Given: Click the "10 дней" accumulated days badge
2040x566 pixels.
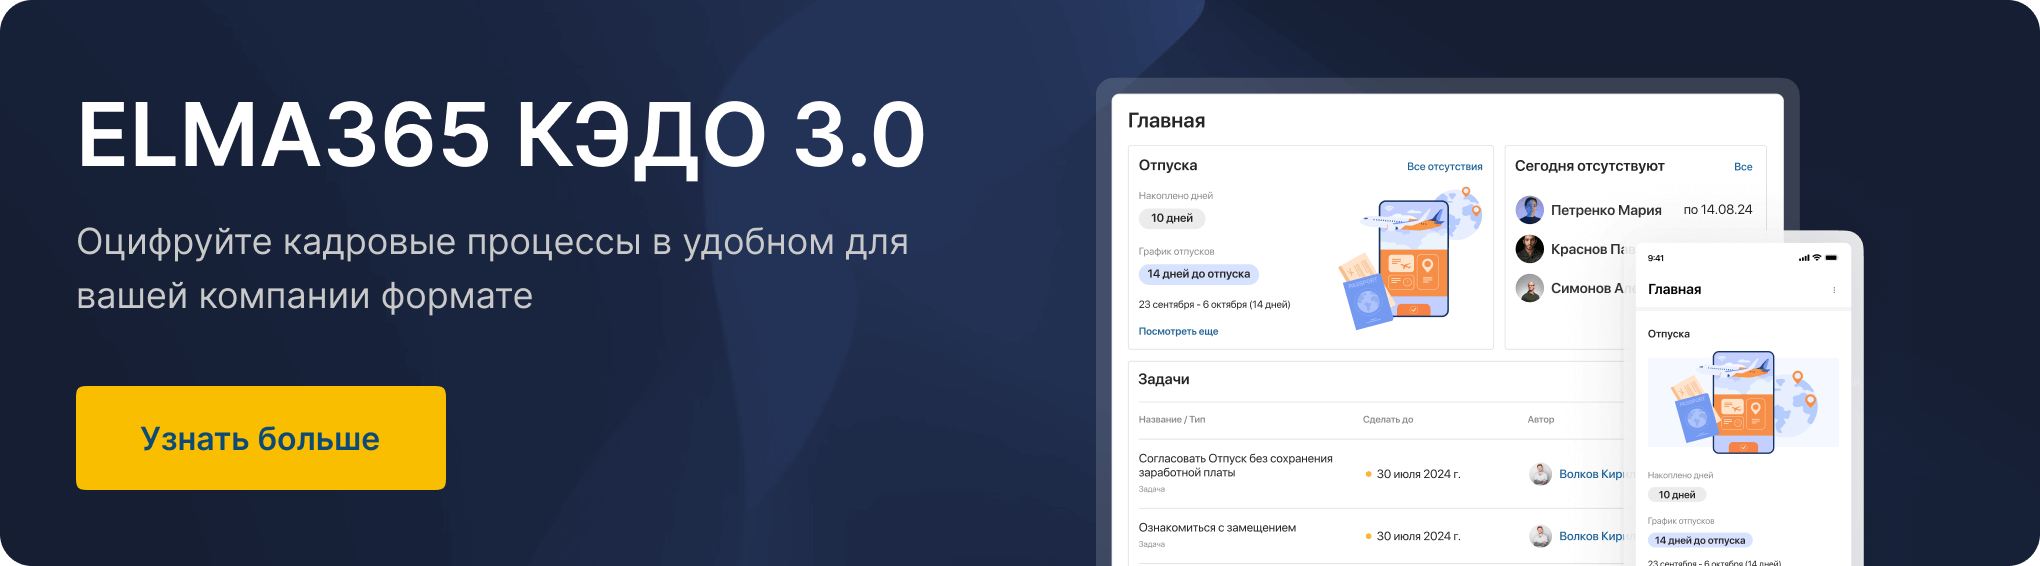Looking at the screenshot, I should click(1171, 218).
